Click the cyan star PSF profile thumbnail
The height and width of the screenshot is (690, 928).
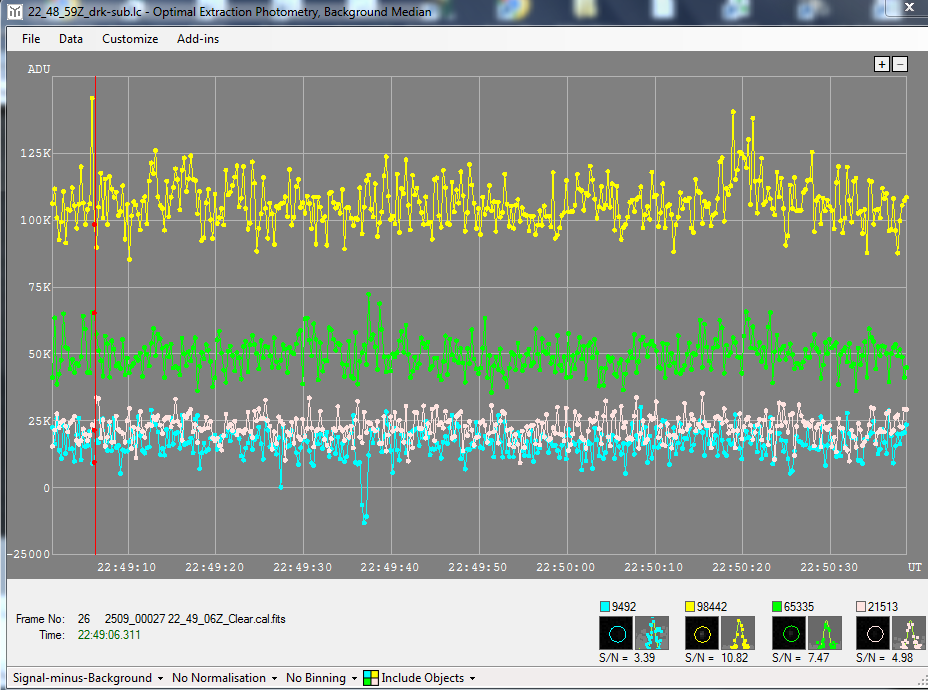click(x=654, y=633)
